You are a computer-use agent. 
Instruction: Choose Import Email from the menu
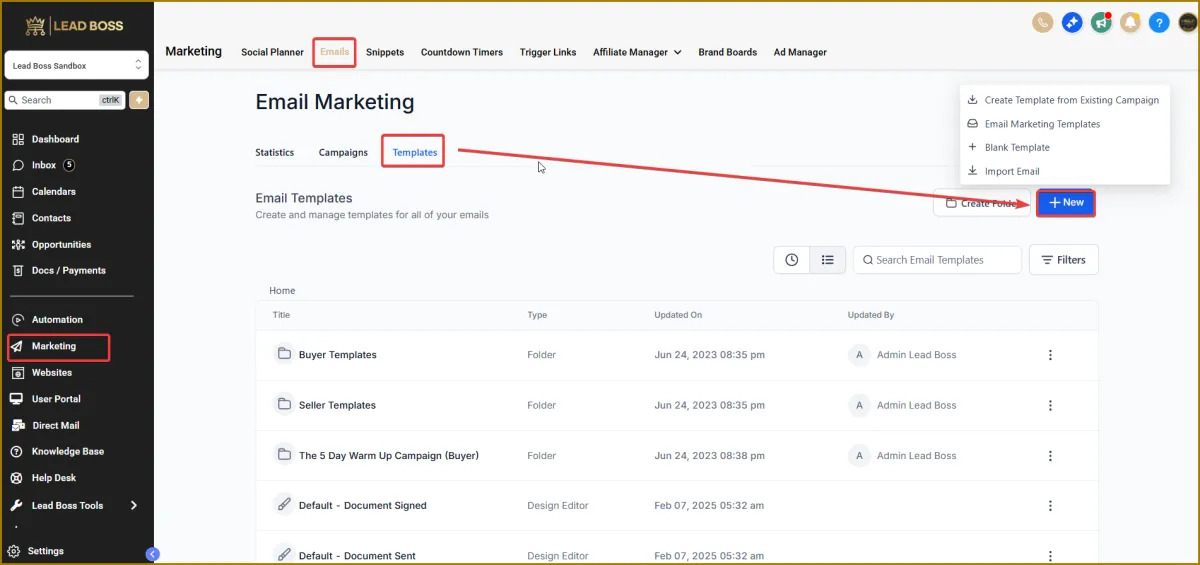(1012, 171)
